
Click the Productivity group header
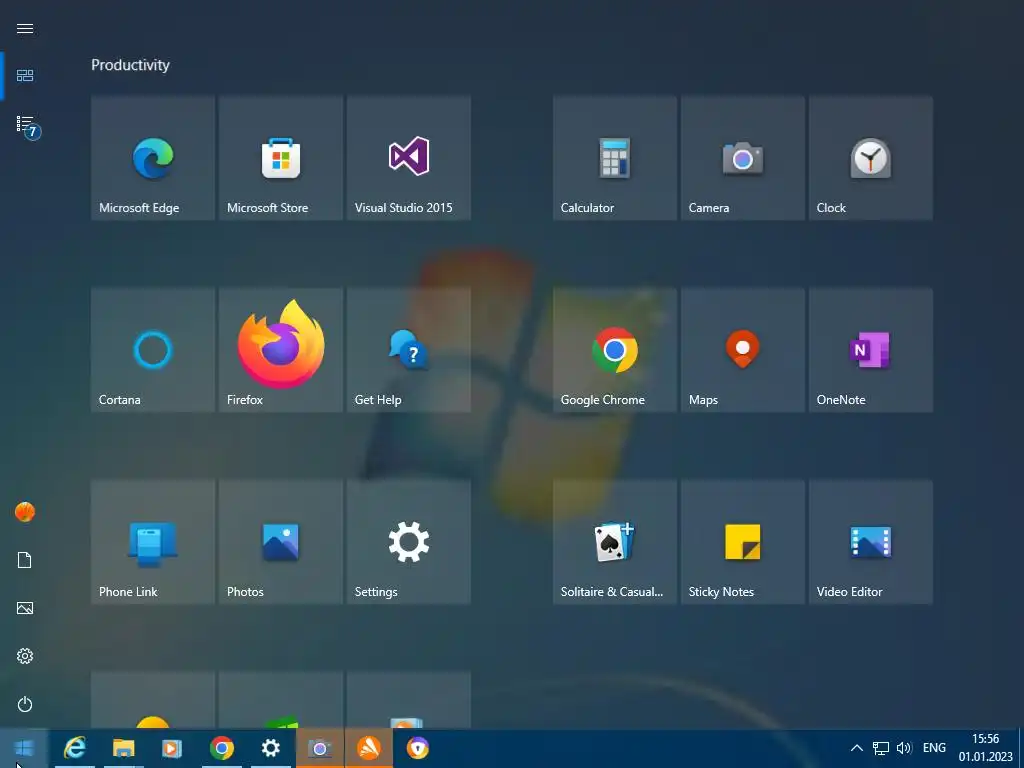[131, 65]
